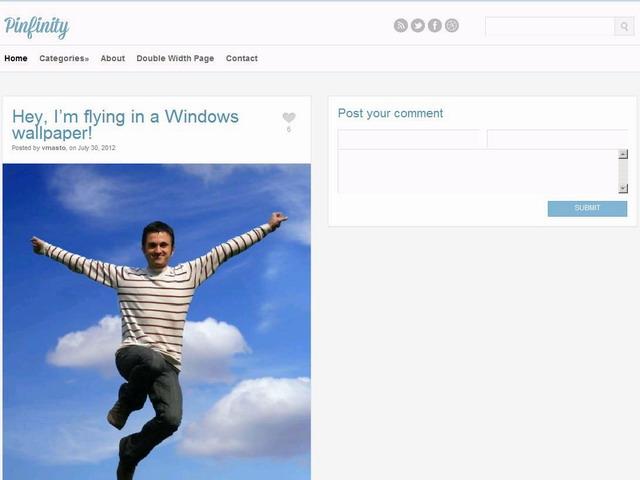The image size is (640, 480).
Task: Open author link vmasto
Action: pyautogui.click(x=53, y=148)
